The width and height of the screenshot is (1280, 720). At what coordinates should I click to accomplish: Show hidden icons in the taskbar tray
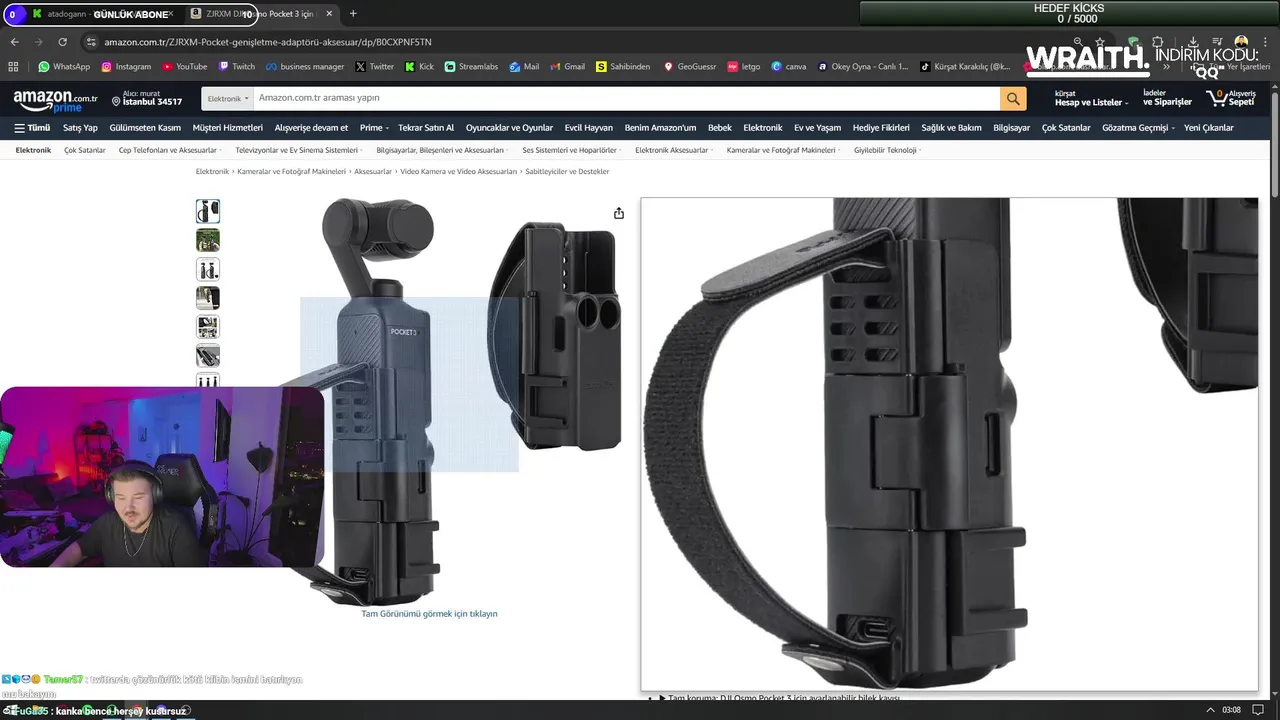point(1210,710)
